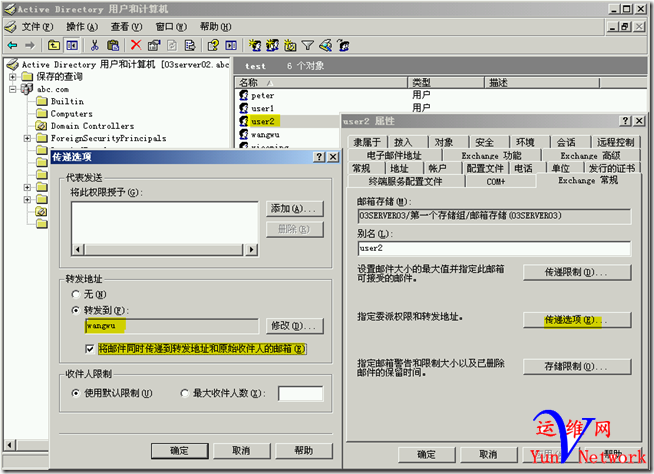Viewport: 654px width, 474px height.
Task: Click the 别名 input field
Action: coord(494,248)
